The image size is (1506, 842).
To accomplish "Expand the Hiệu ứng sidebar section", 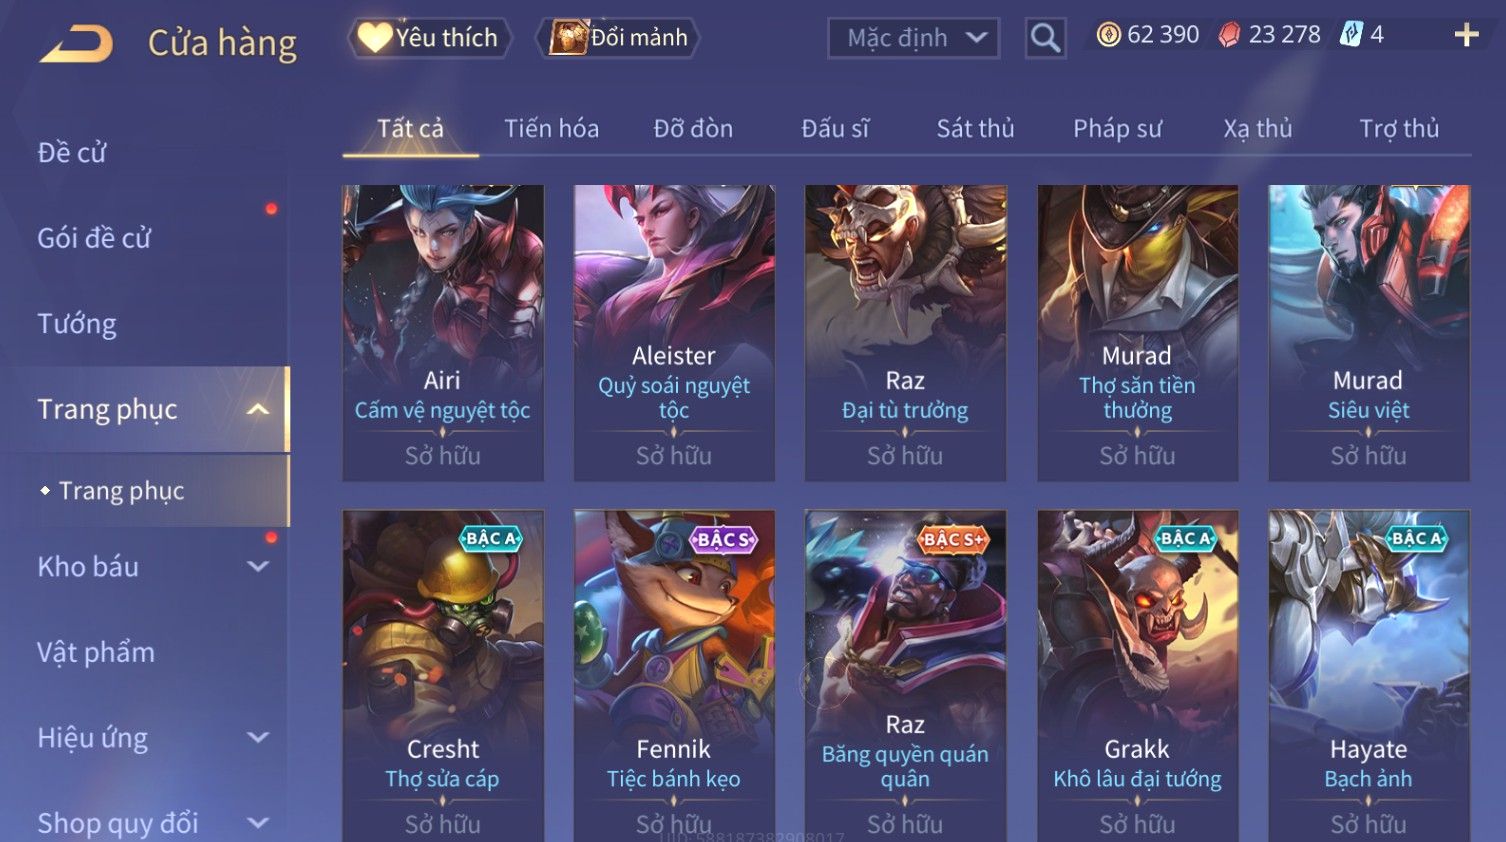I will 258,737.
